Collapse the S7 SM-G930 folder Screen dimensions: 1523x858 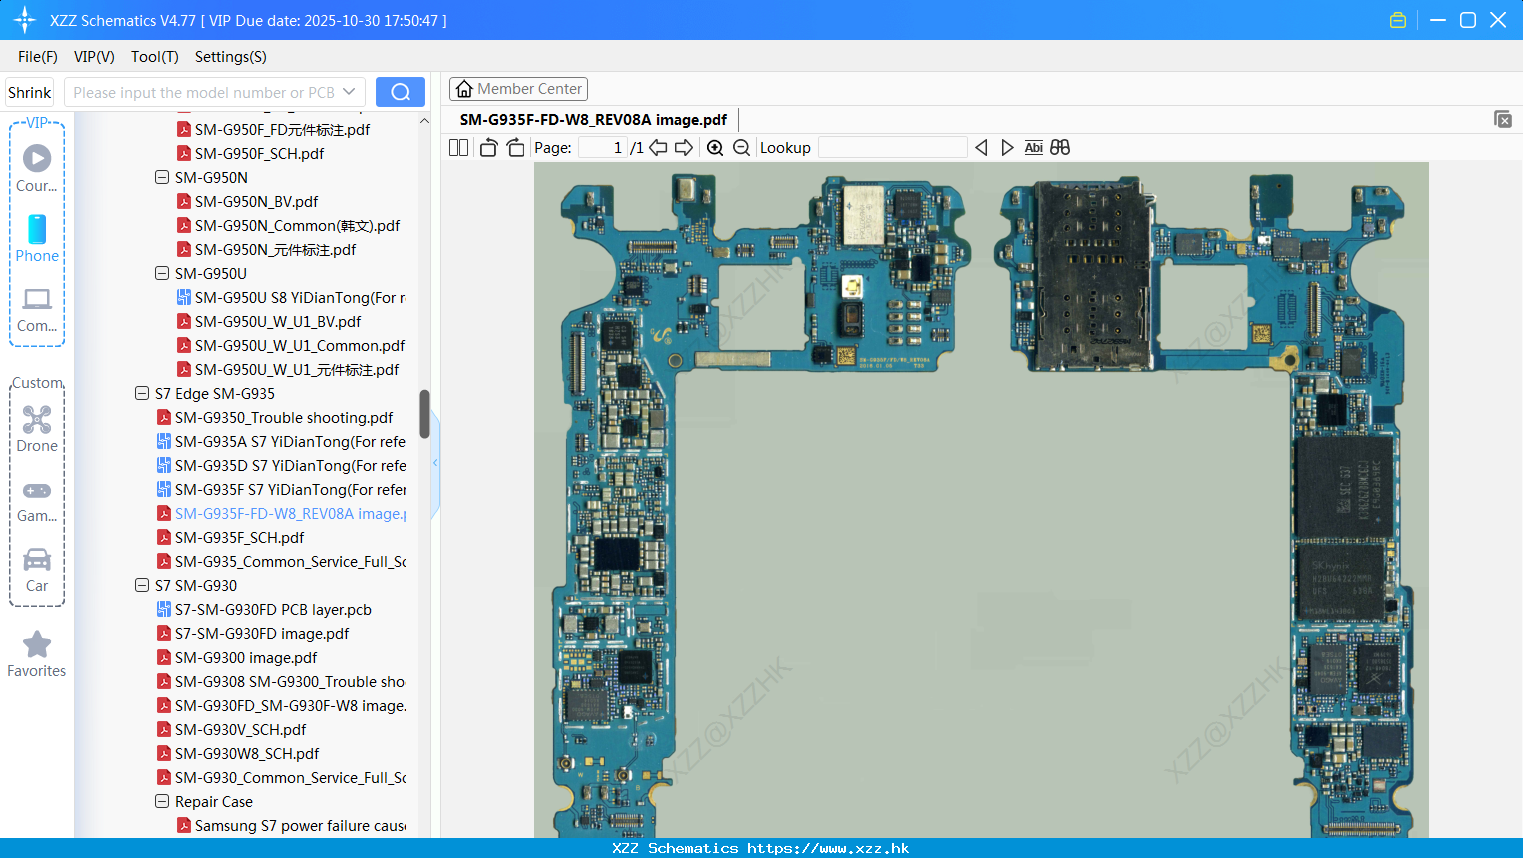(142, 585)
